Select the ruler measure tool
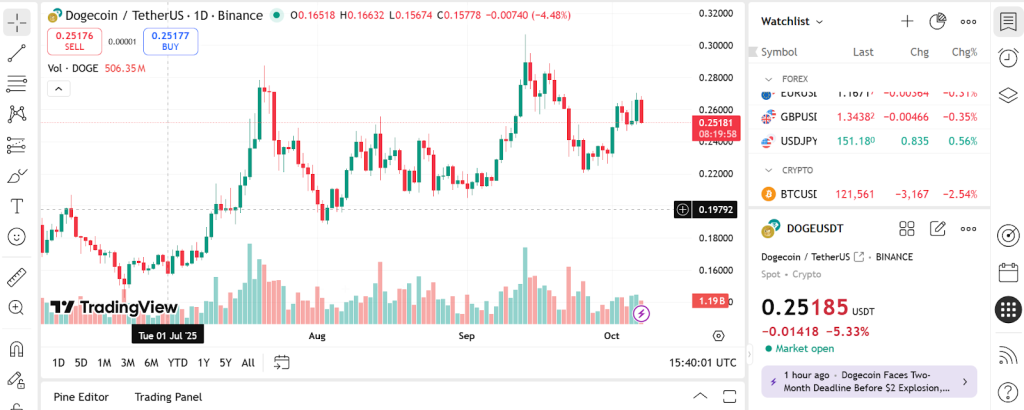This screenshot has height=410, width=1024. pos(17,277)
